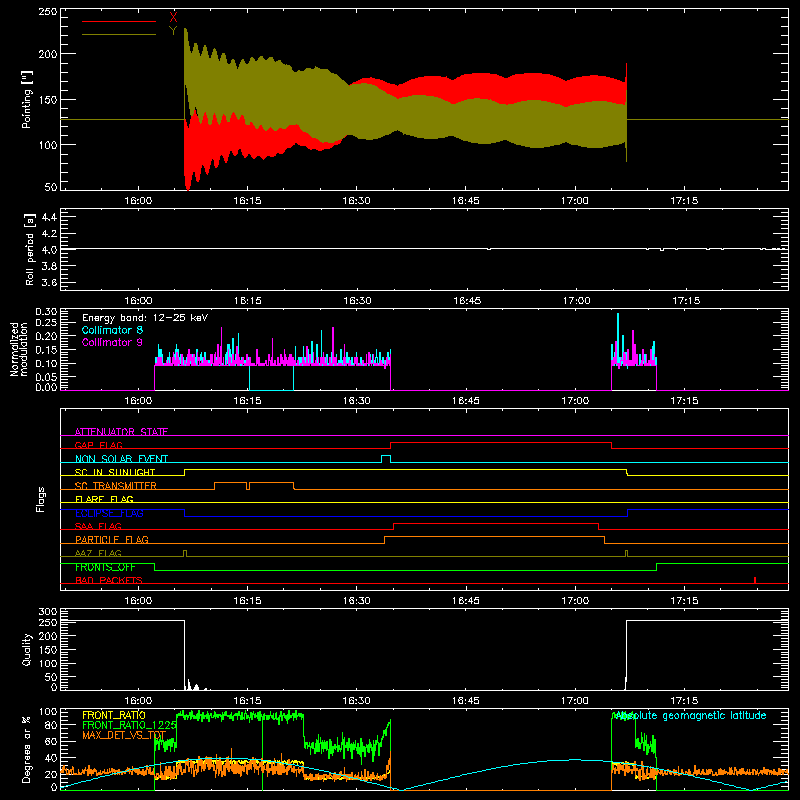Screen dimensions: 800x800
Task: Click the red BAD_PACKETS spike near 17:25
Action: click(x=755, y=580)
